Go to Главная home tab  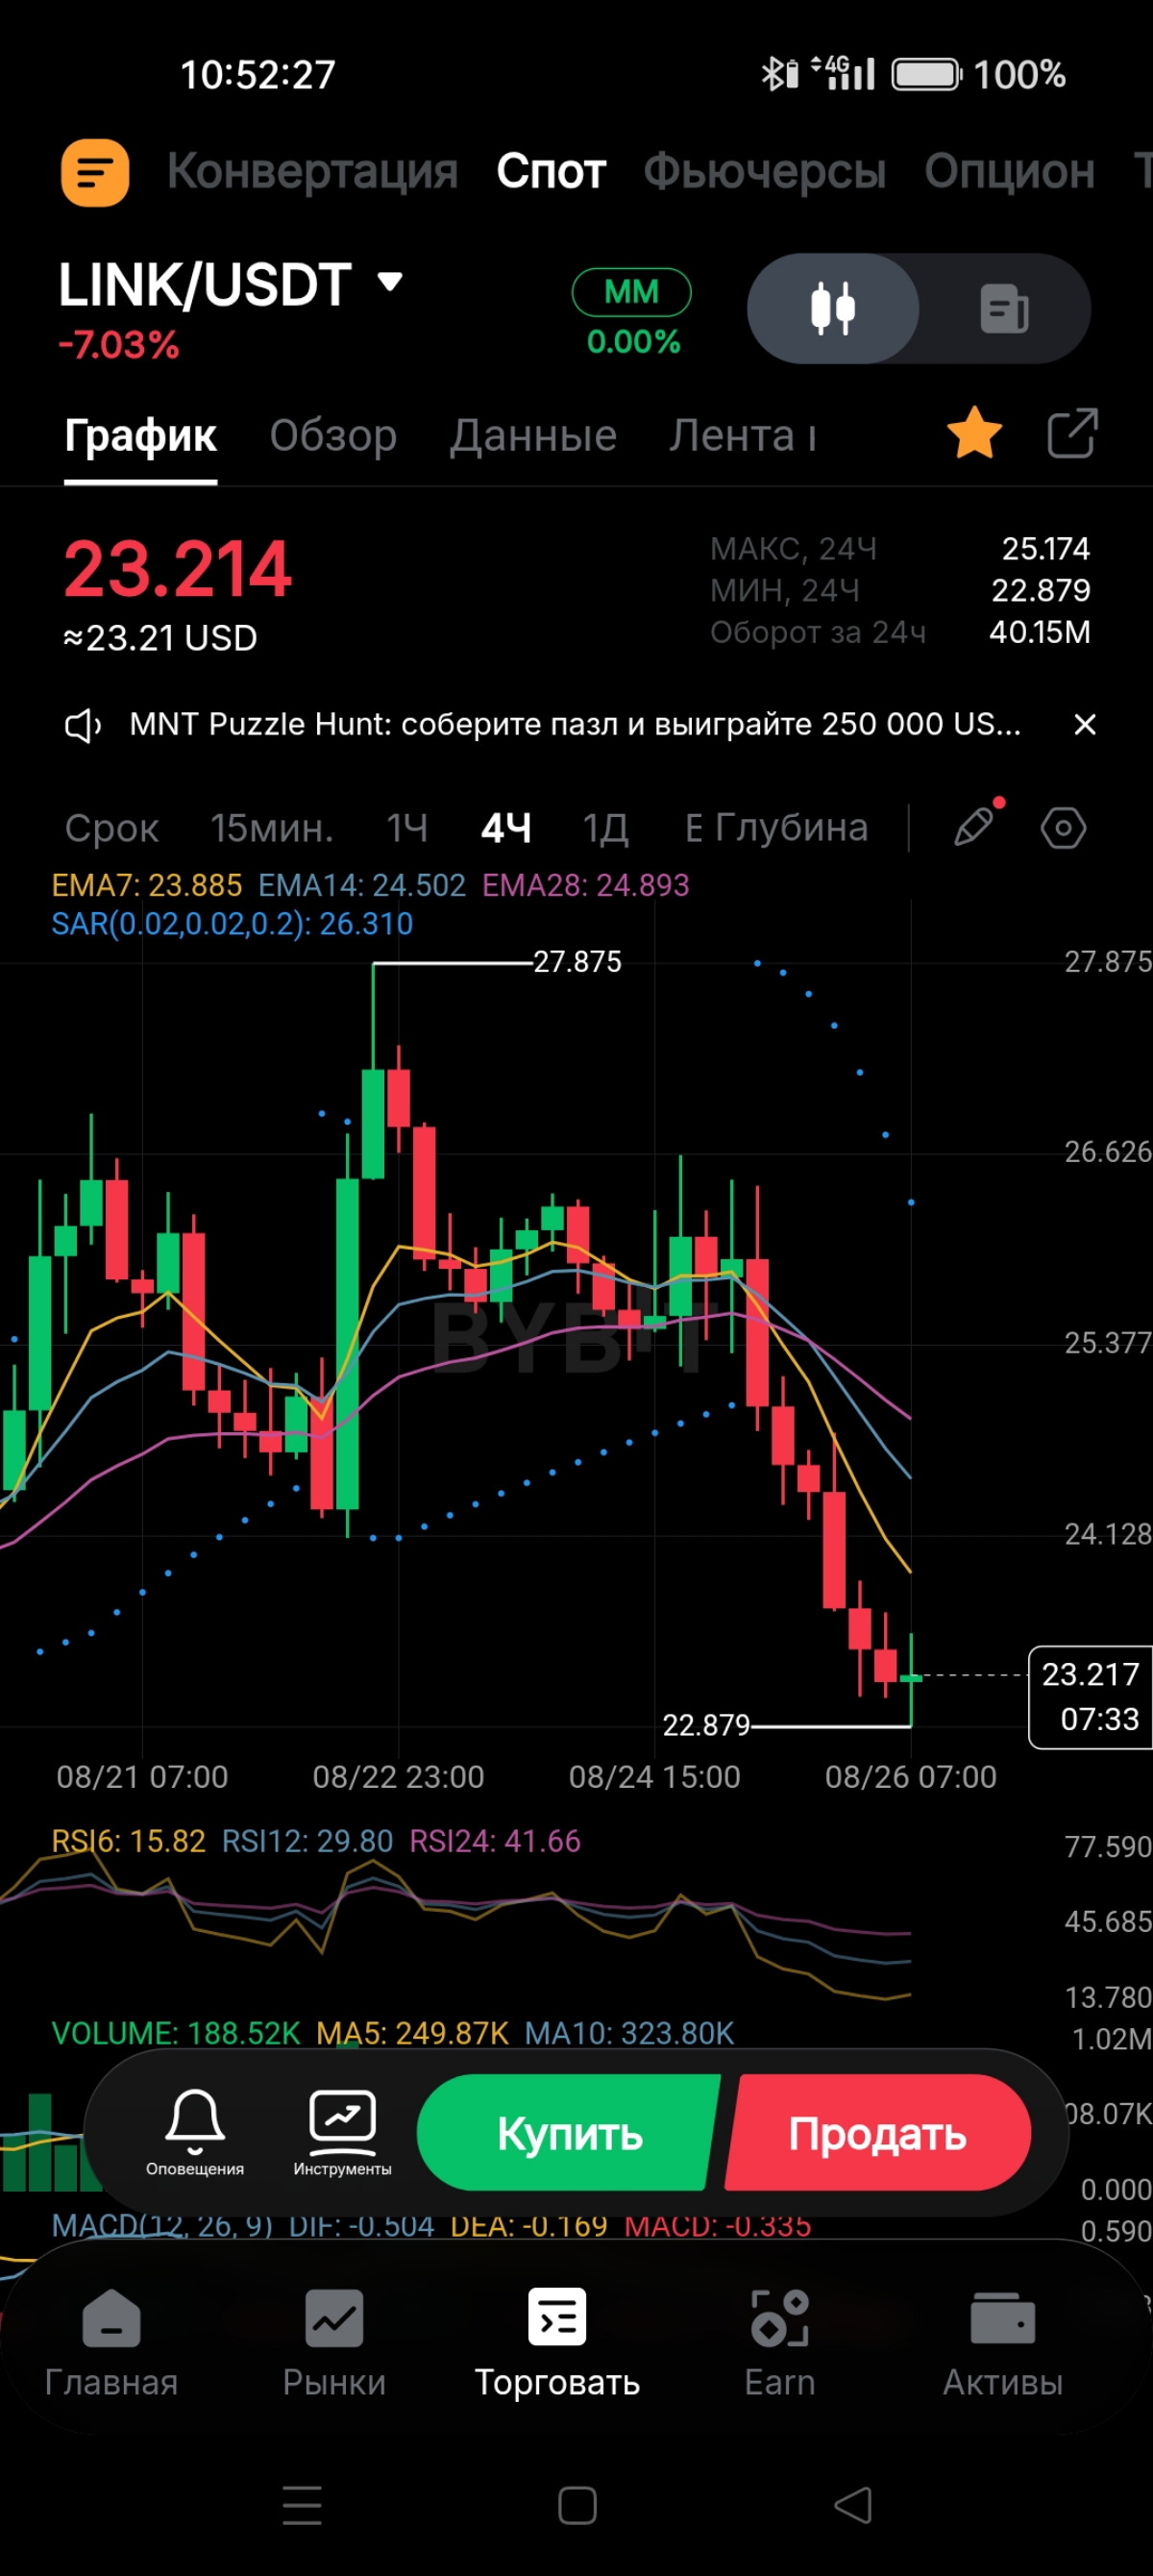(111, 2344)
